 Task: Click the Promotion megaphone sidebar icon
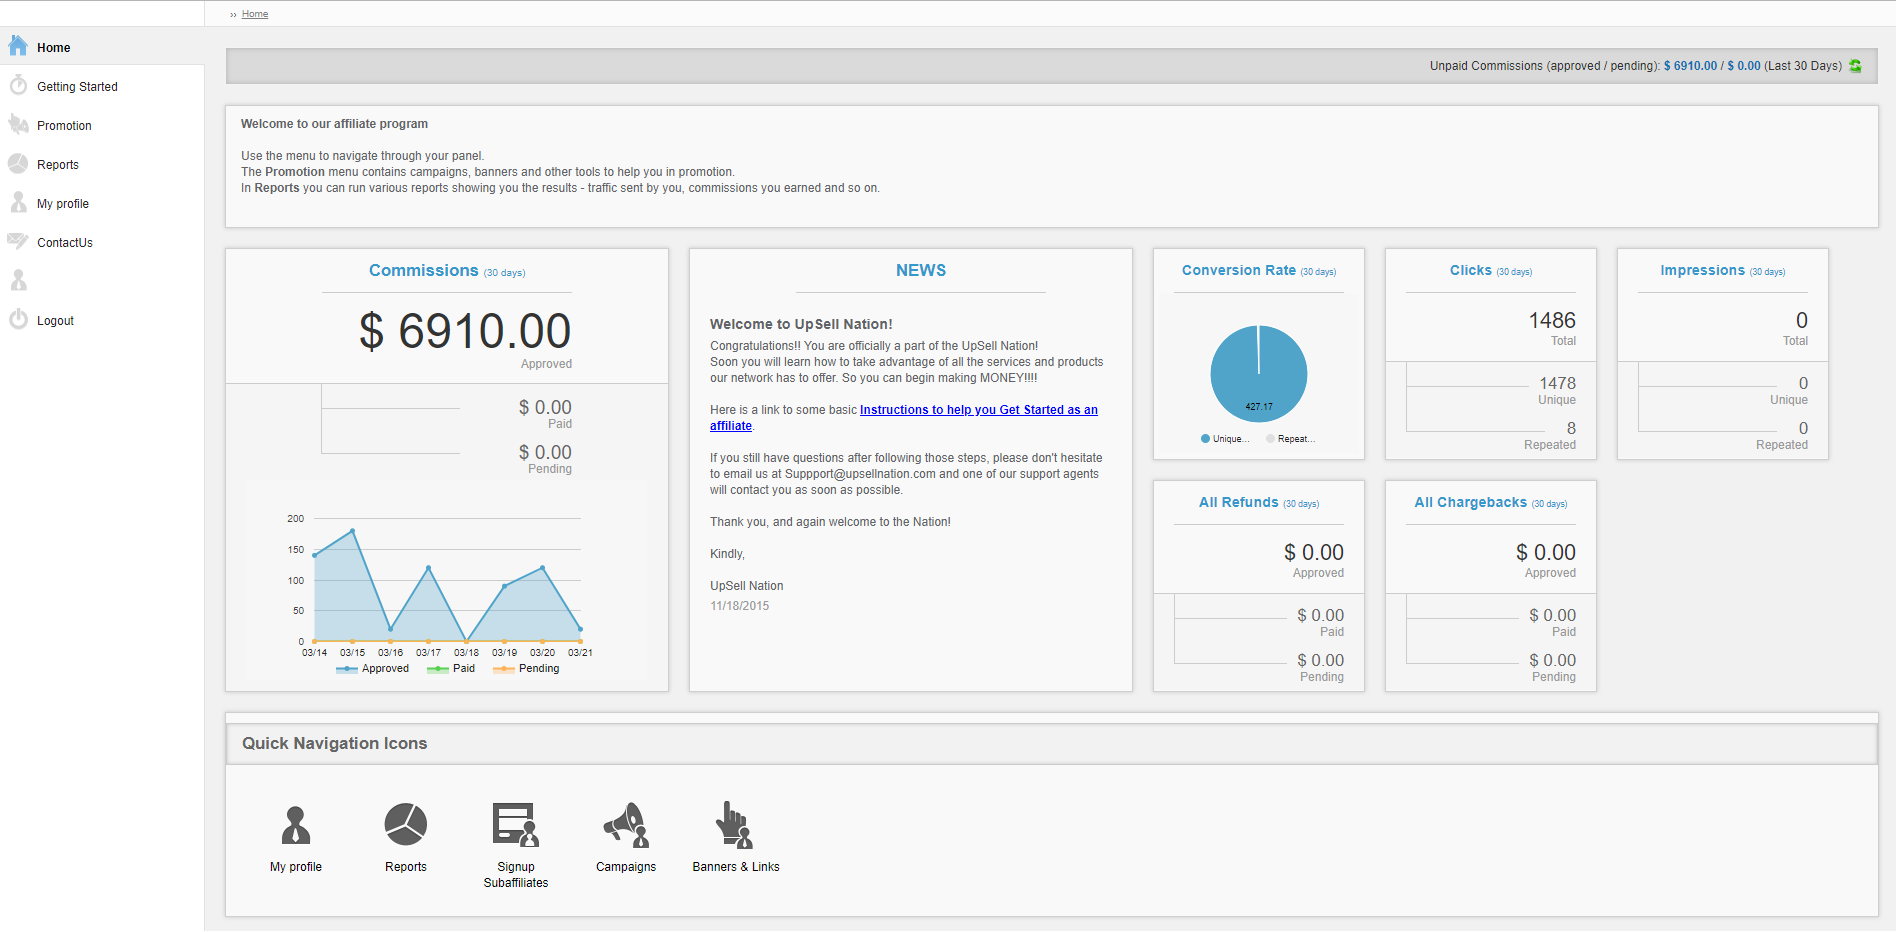18,124
